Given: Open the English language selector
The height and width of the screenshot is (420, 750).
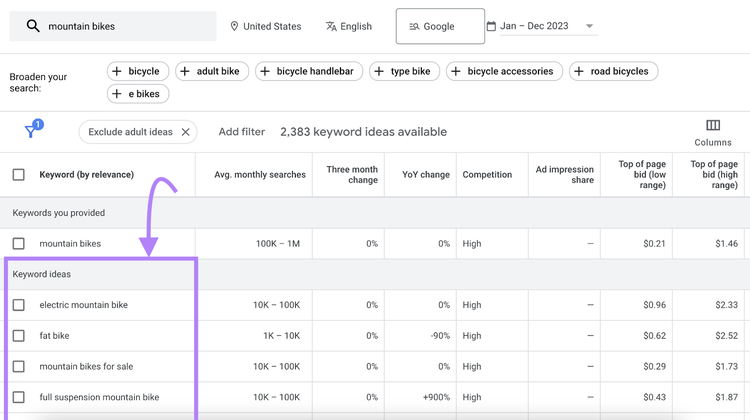Looking at the screenshot, I should point(349,26).
